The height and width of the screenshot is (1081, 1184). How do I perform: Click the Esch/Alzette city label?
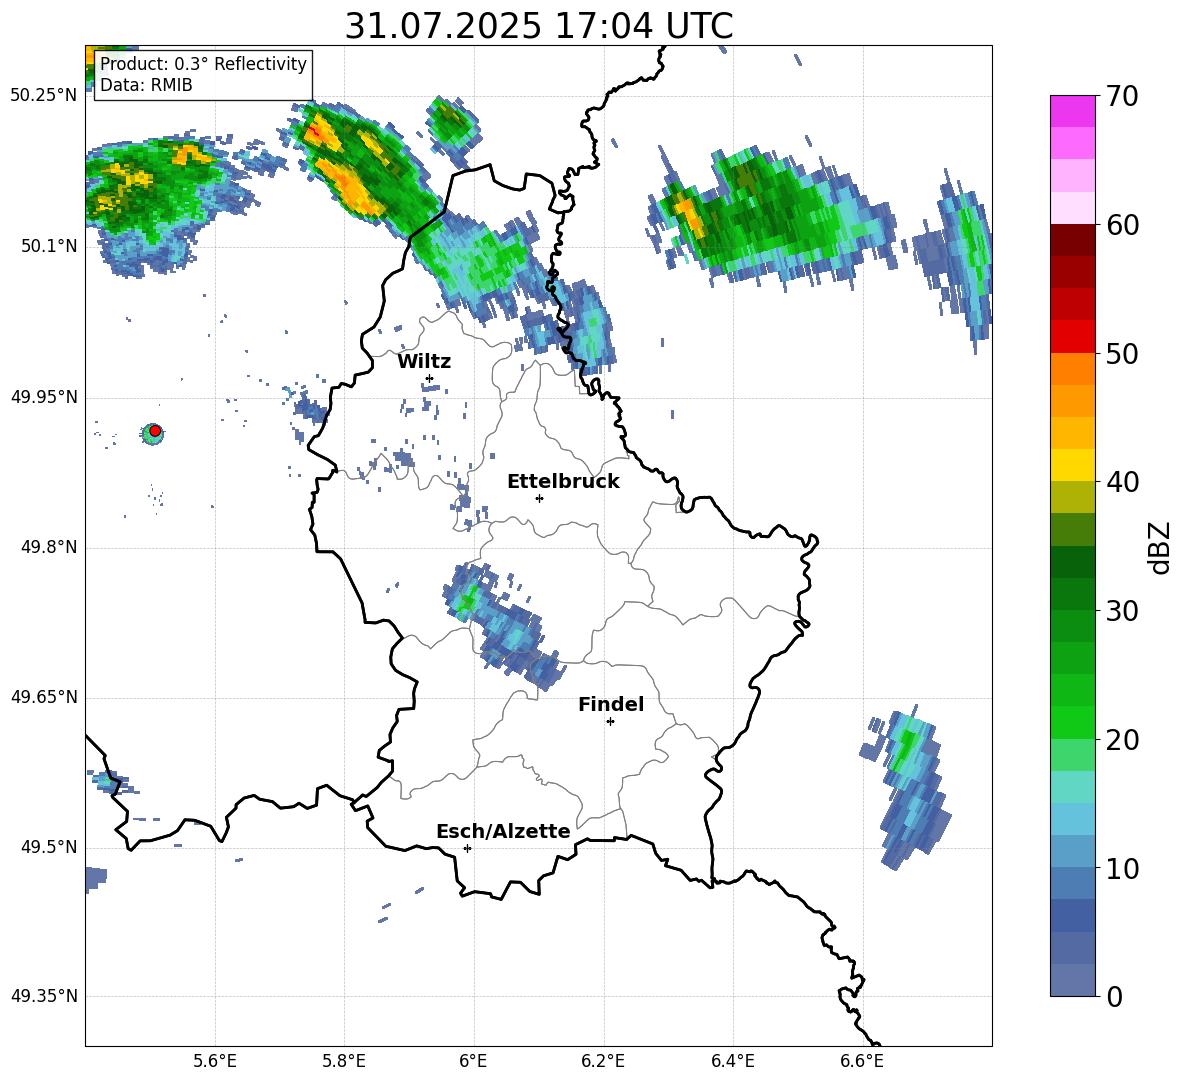pyautogui.click(x=503, y=832)
